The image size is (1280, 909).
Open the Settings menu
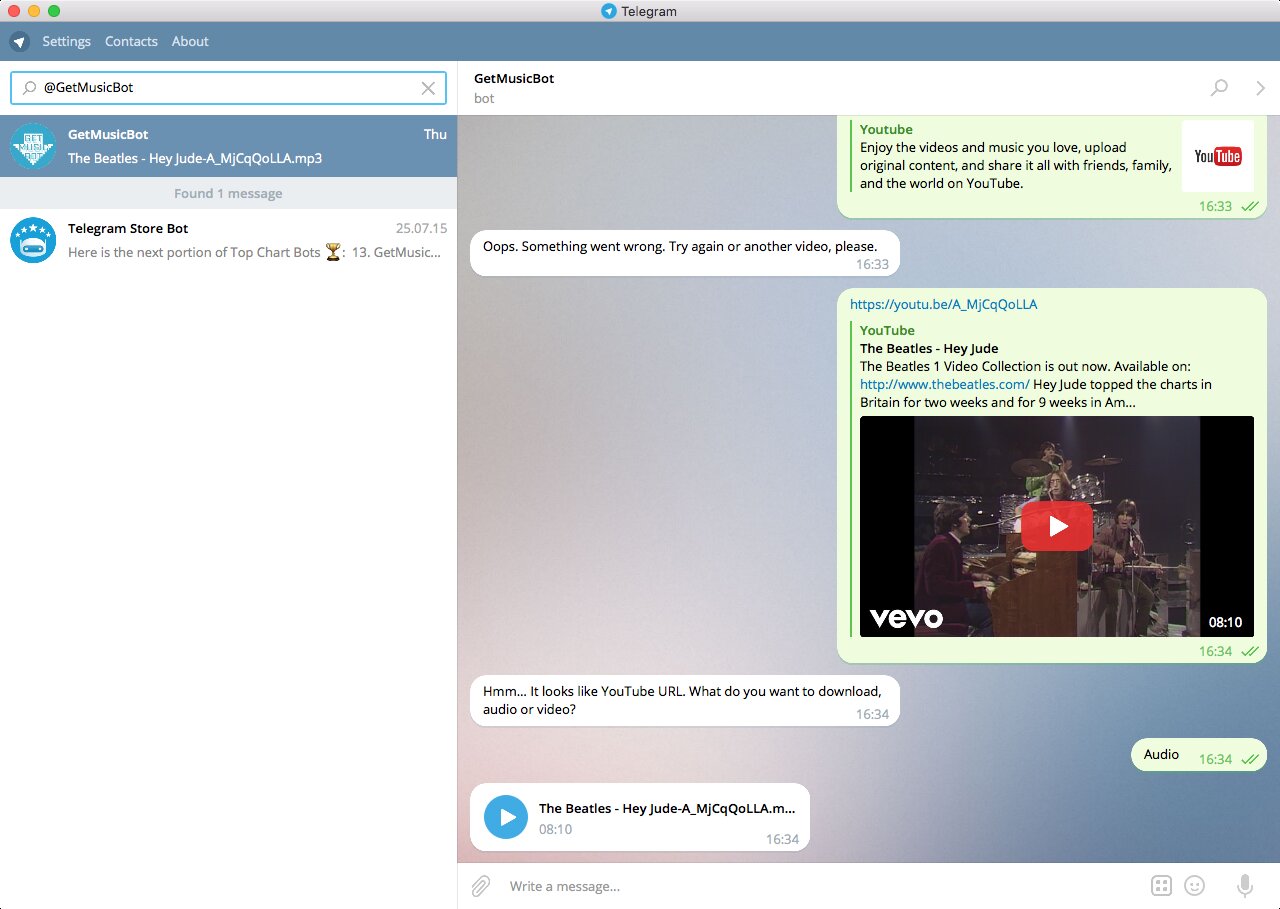point(66,42)
